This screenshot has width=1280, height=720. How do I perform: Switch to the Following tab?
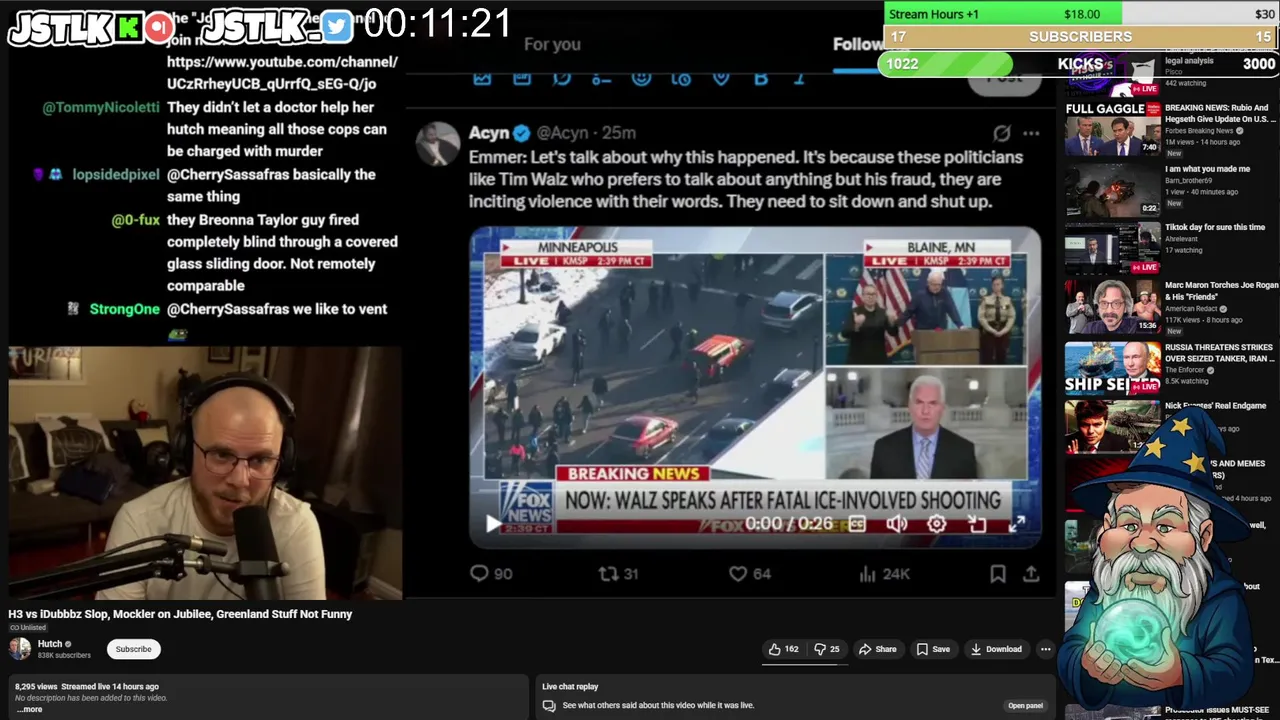(858, 44)
